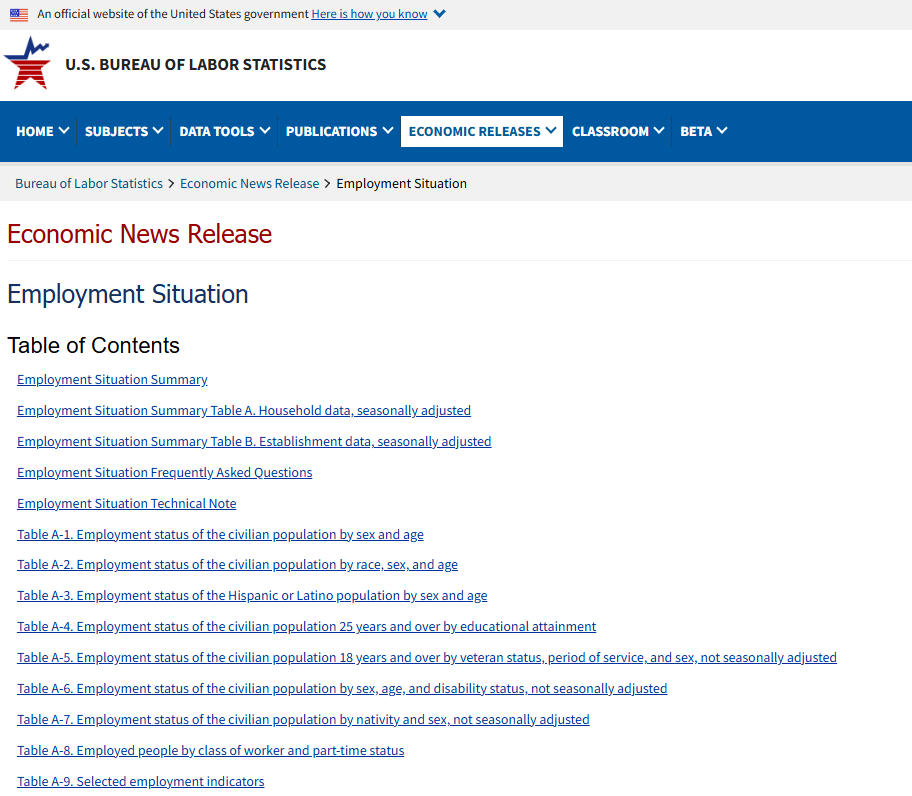Click the 'Economic News Release' red heading
This screenshot has width=912, height=796.
click(x=140, y=234)
